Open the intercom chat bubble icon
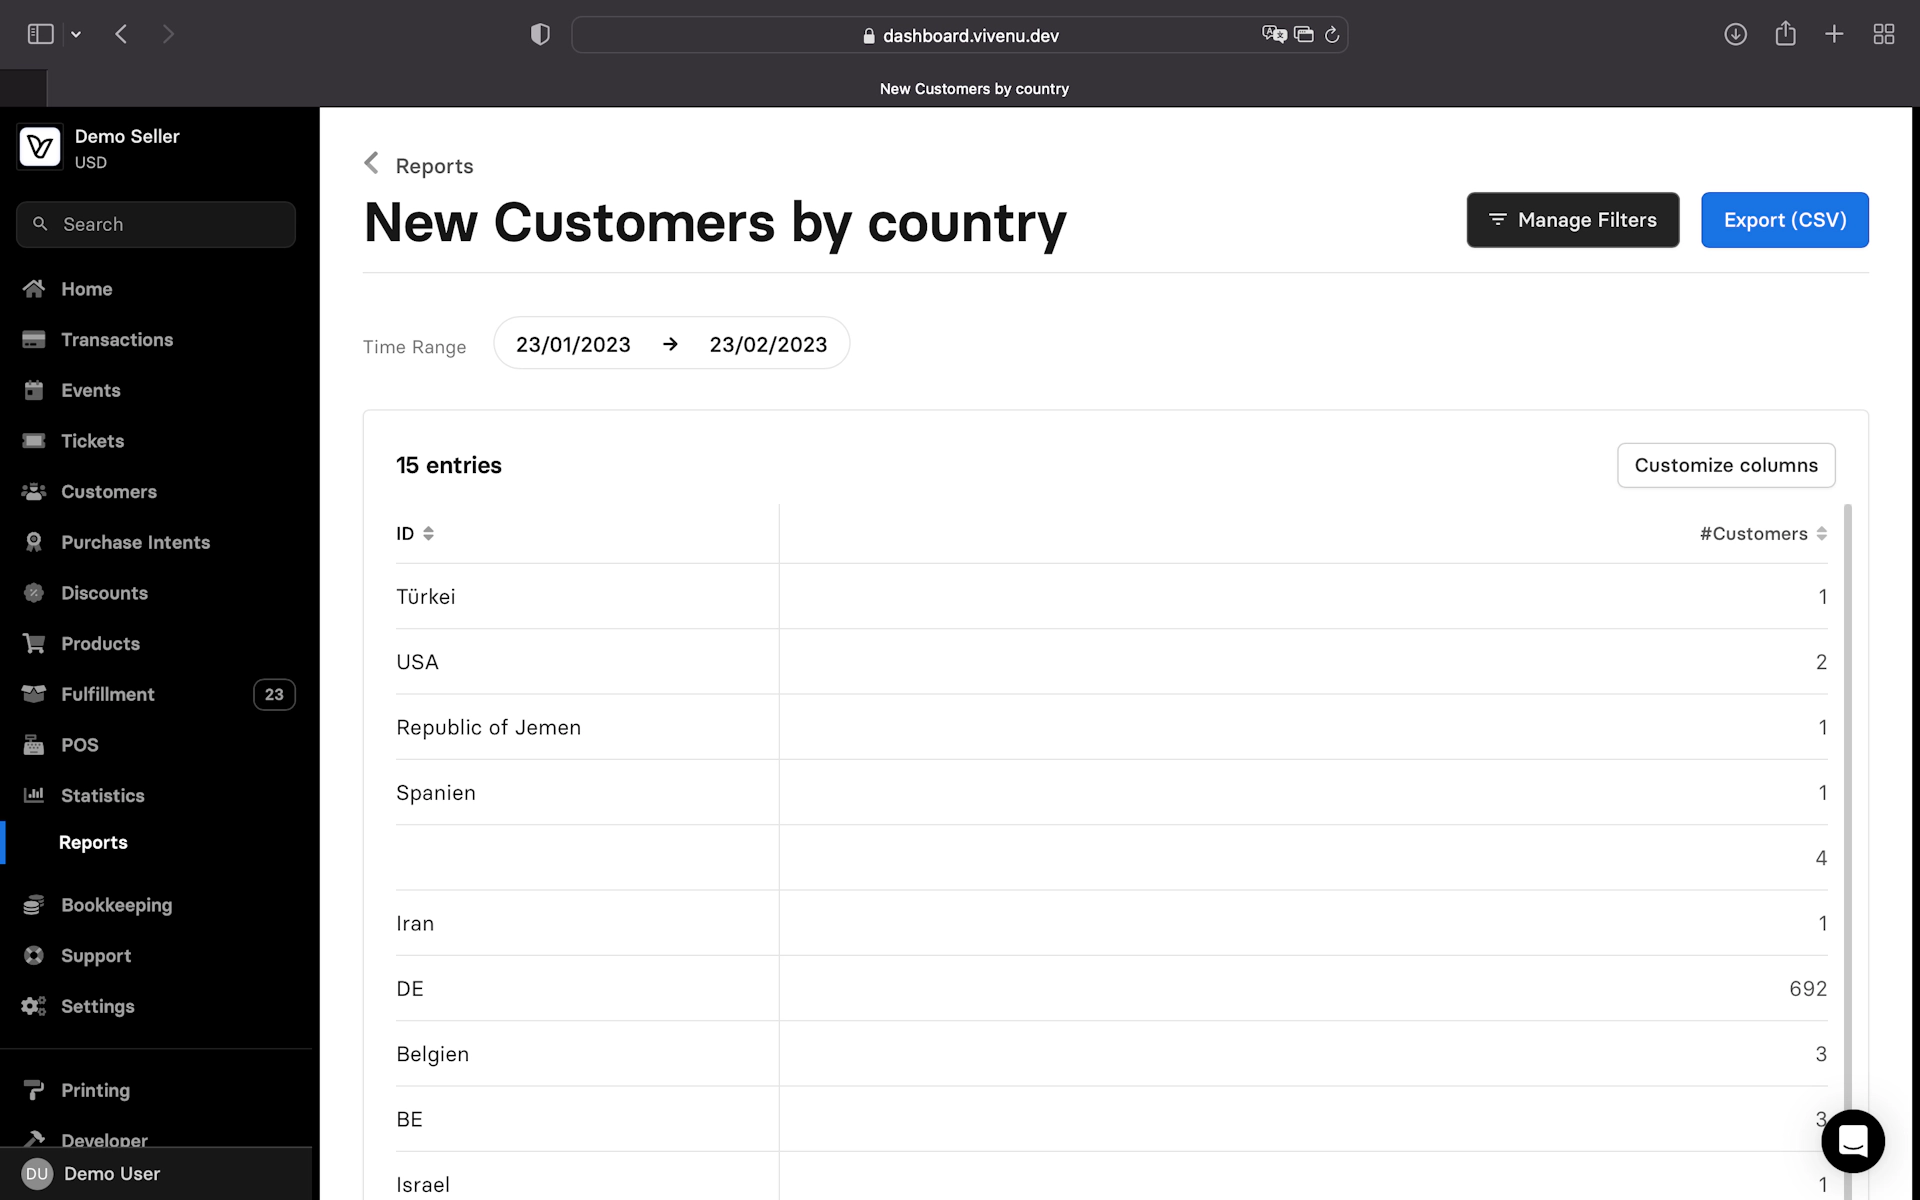Viewport: 1920px width, 1200px height. click(x=1852, y=1141)
